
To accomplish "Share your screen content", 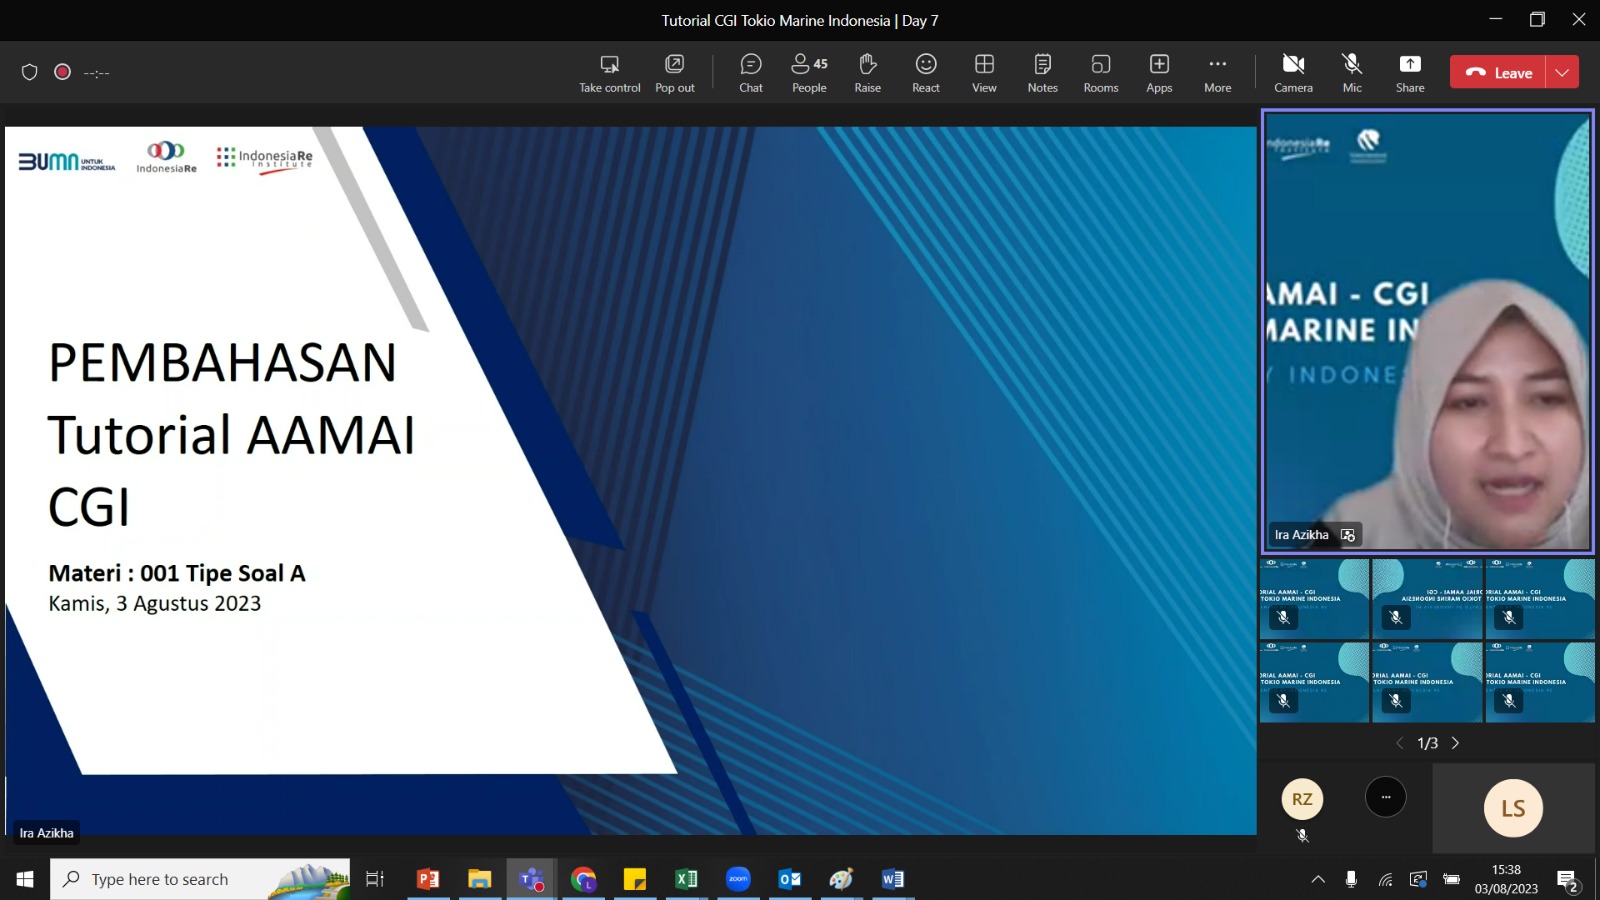I will click(x=1410, y=73).
